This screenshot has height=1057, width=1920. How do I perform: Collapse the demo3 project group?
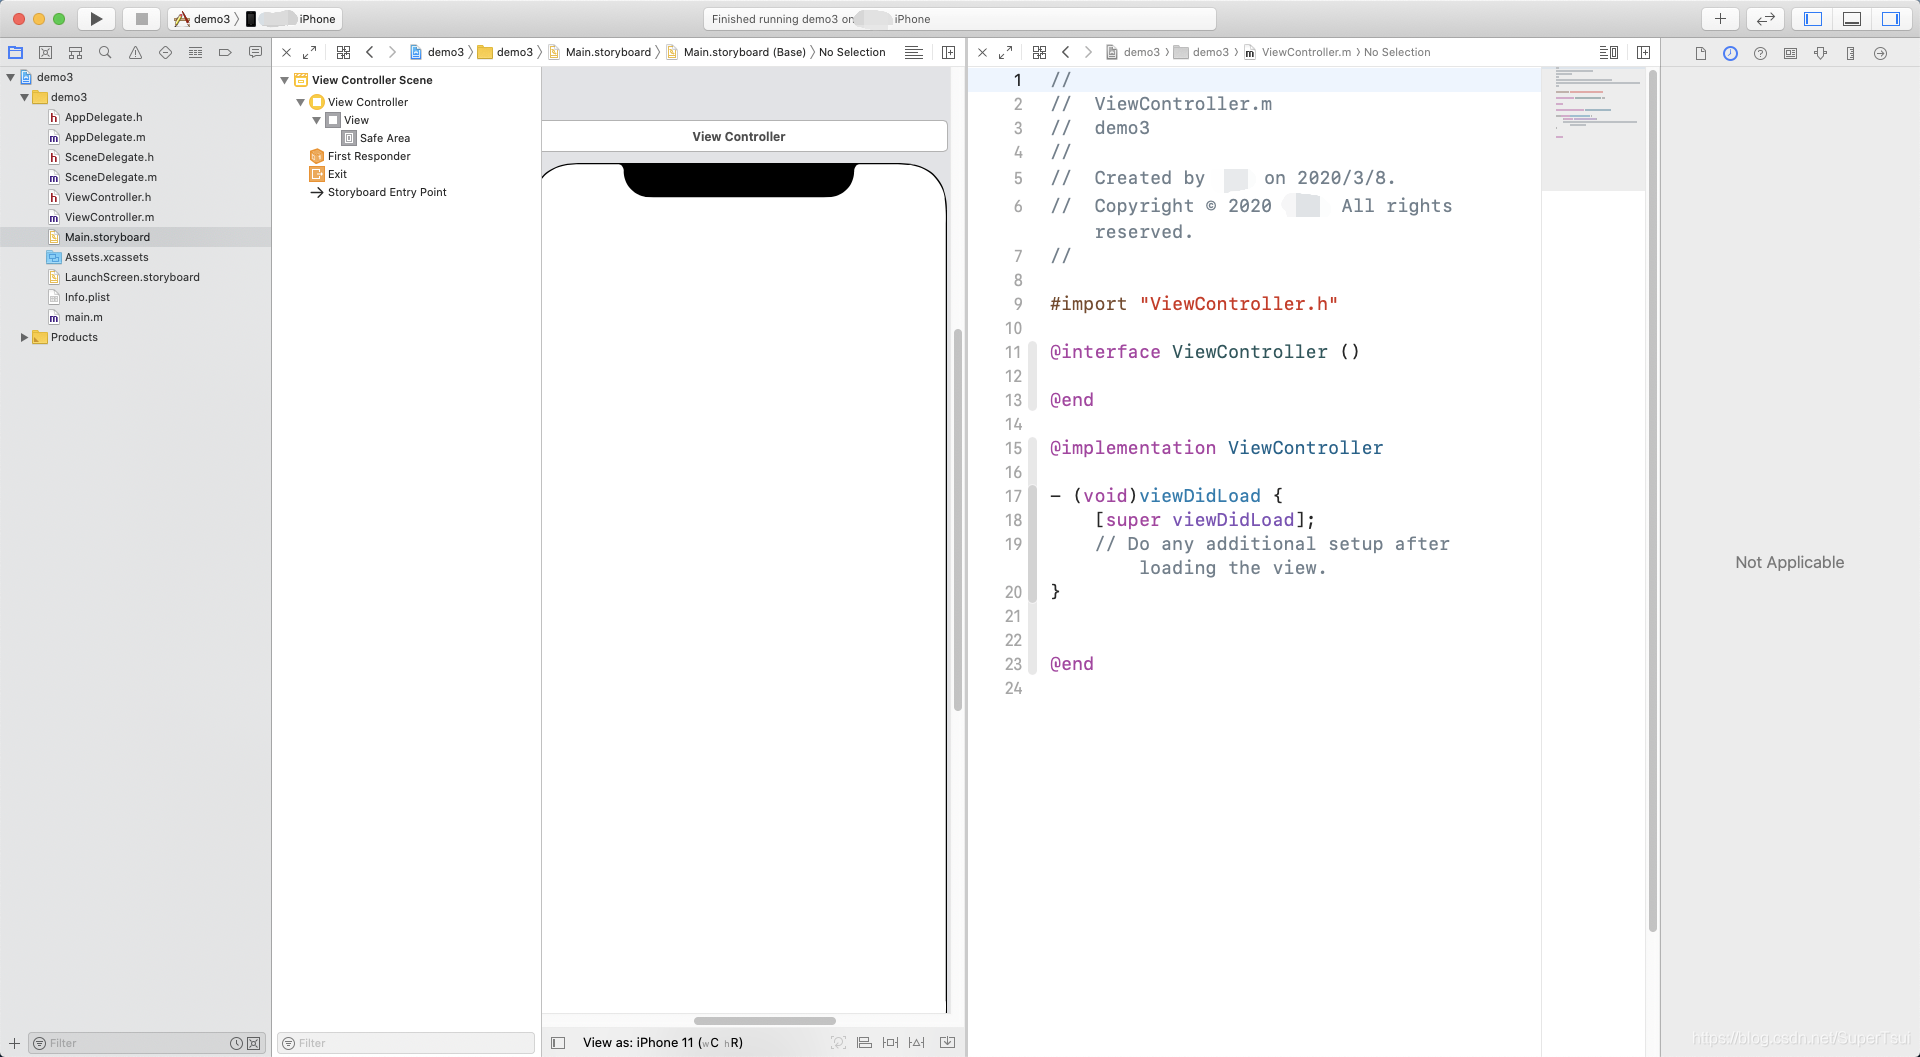[24, 97]
